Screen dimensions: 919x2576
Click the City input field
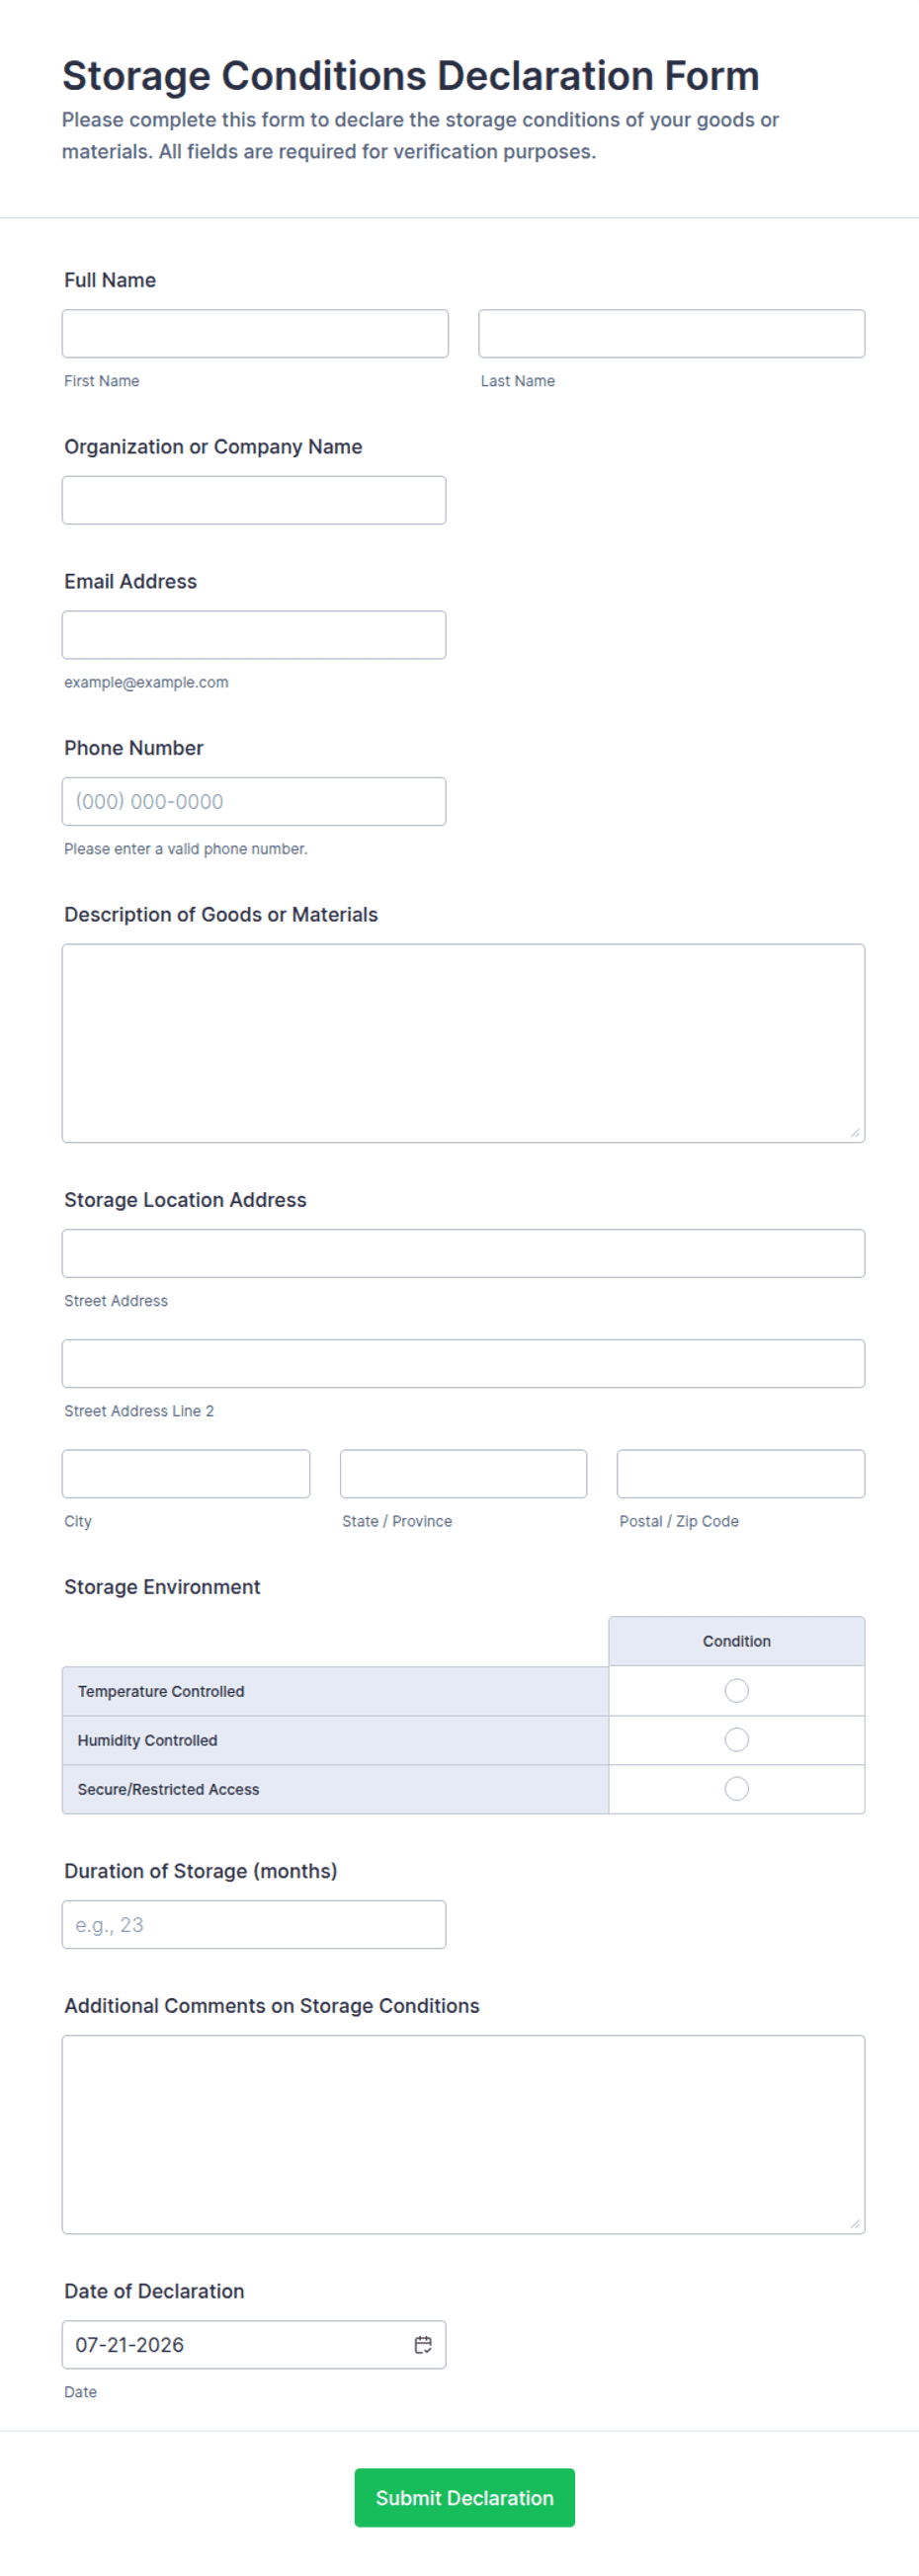click(x=186, y=1474)
